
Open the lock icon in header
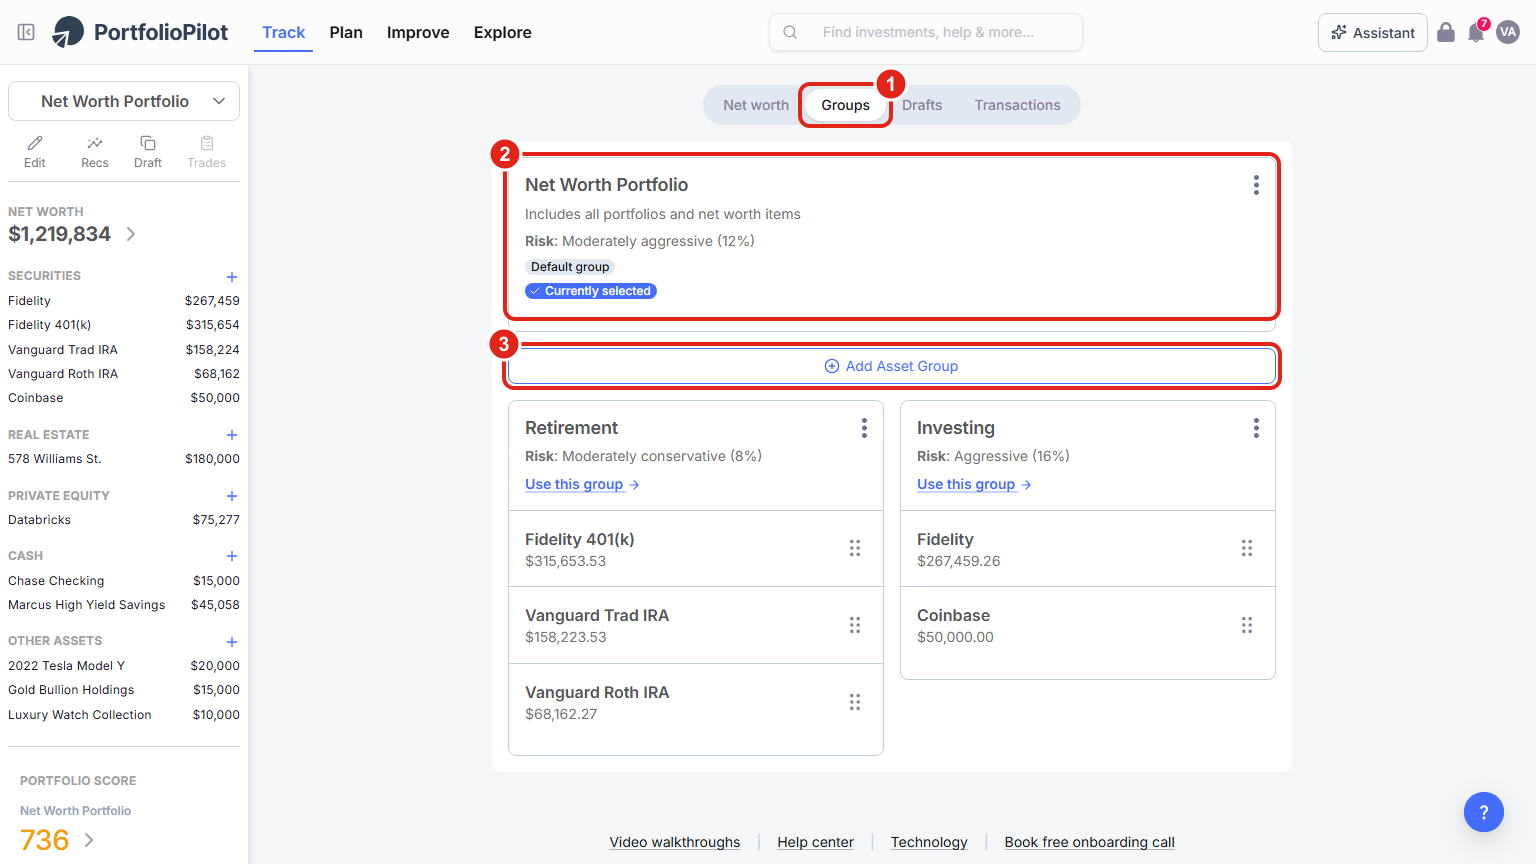[x=1446, y=32]
